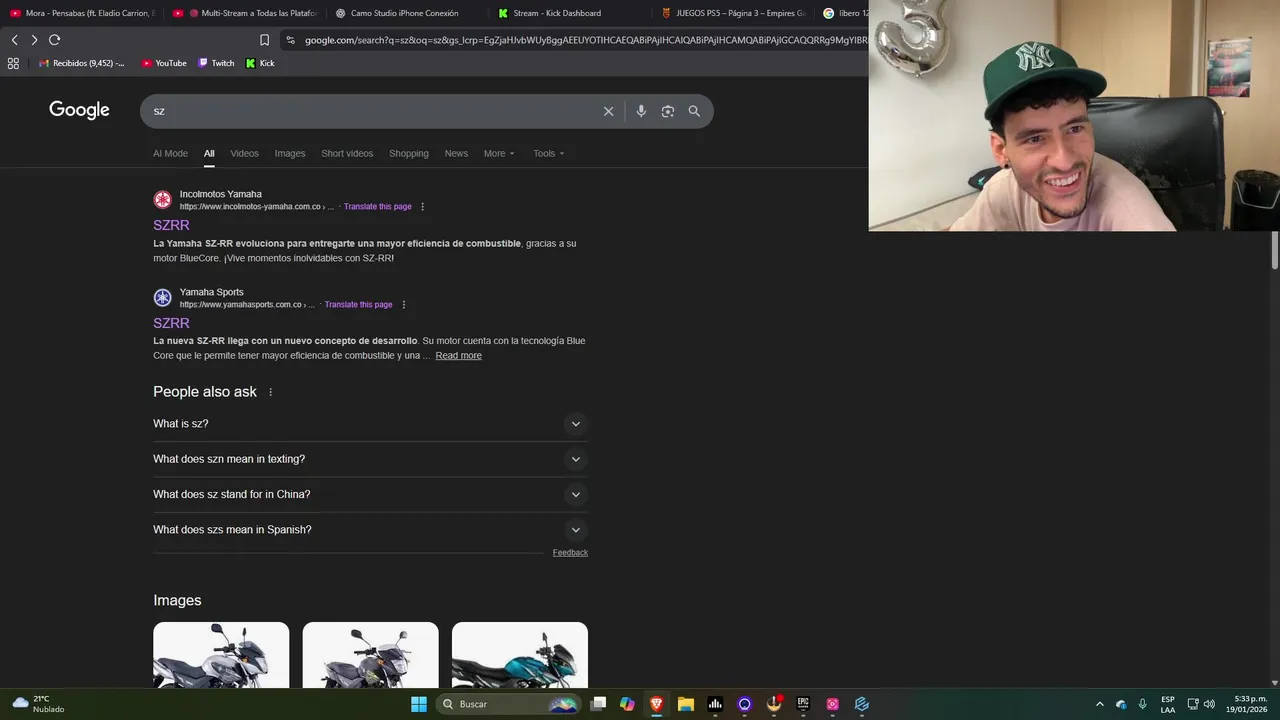Viewport: 1280px width, 720px height.
Task: Open the About this result menu for People also ask
Action: (270, 392)
